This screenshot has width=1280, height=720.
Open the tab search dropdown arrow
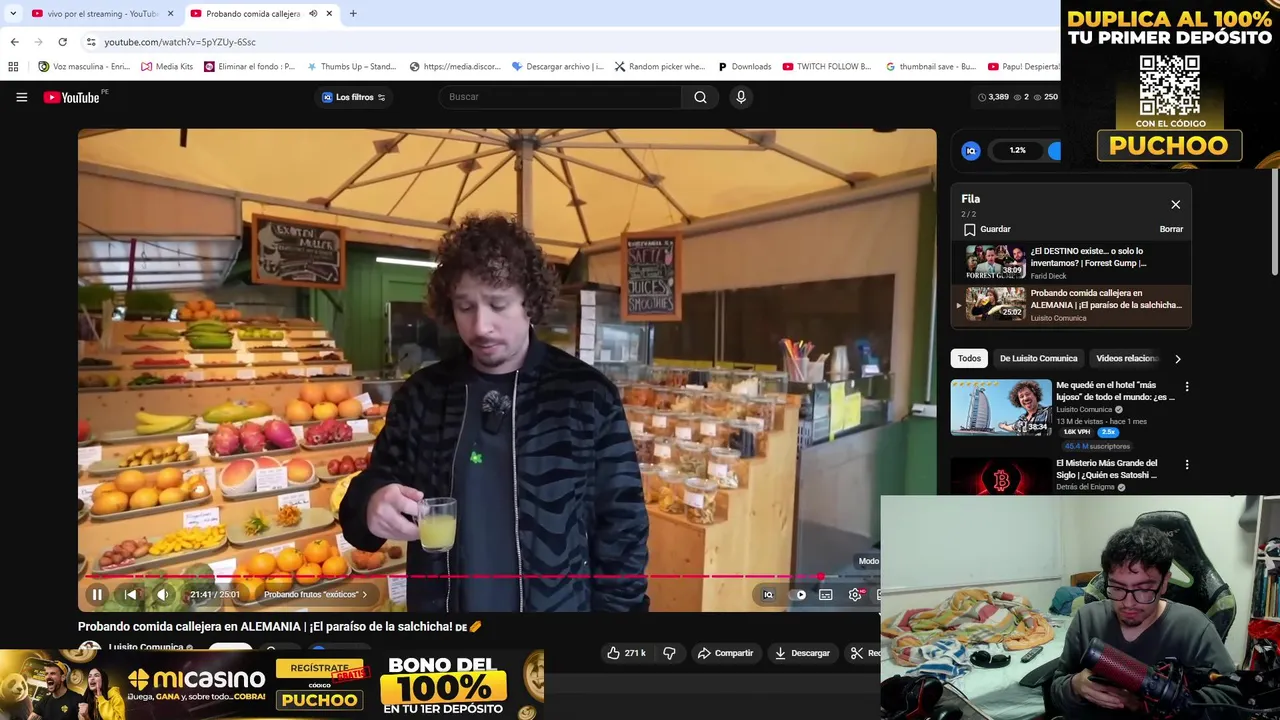(x=12, y=14)
